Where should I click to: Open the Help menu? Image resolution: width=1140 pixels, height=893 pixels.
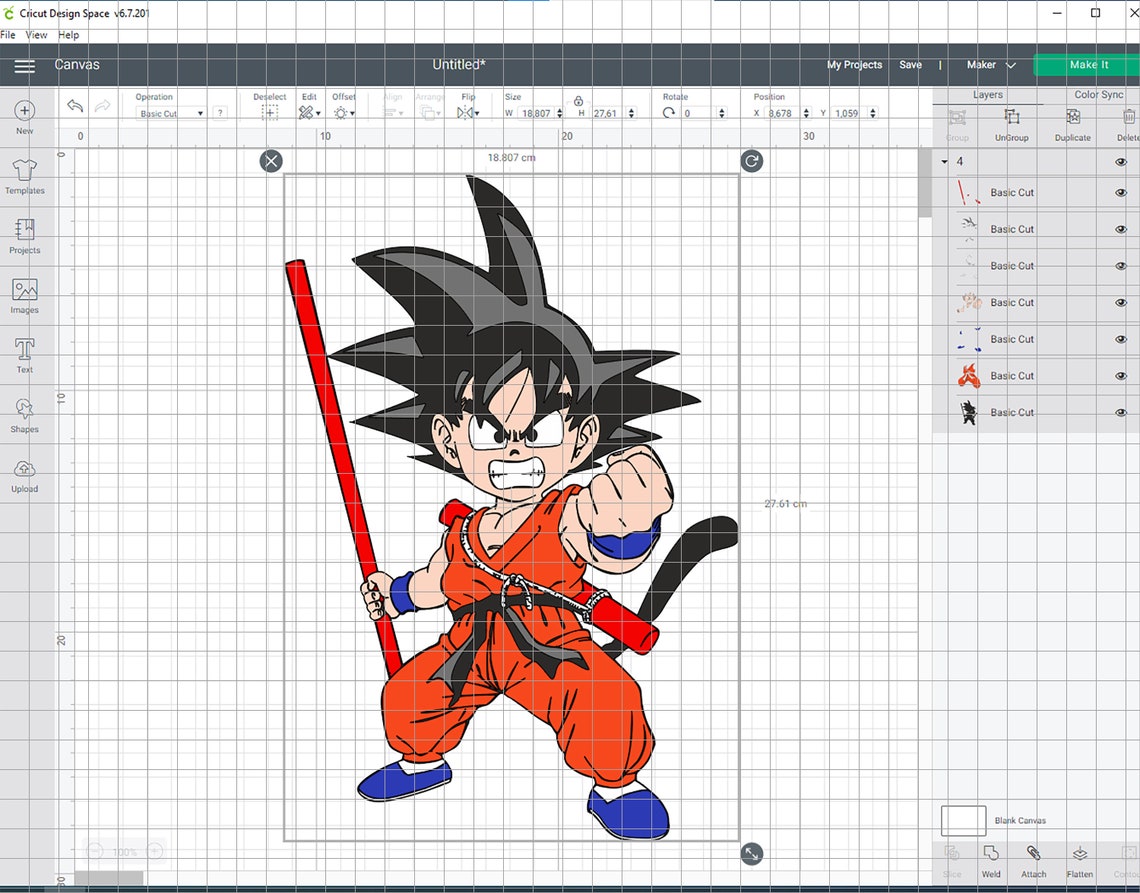click(x=69, y=35)
